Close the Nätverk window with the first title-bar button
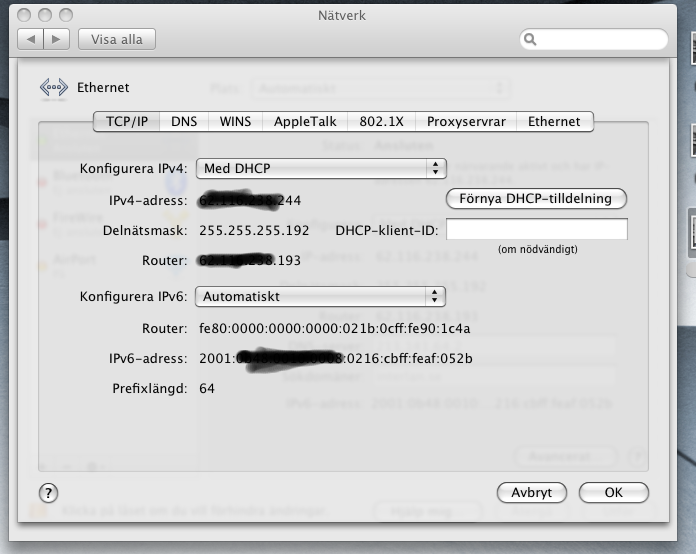Image resolution: width=696 pixels, height=554 pixels. point(24,15)
